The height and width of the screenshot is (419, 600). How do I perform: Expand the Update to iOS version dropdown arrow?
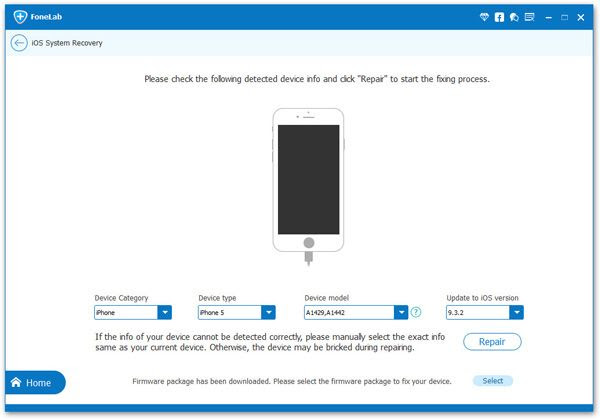pyautogui.click(x=516, y=312)
